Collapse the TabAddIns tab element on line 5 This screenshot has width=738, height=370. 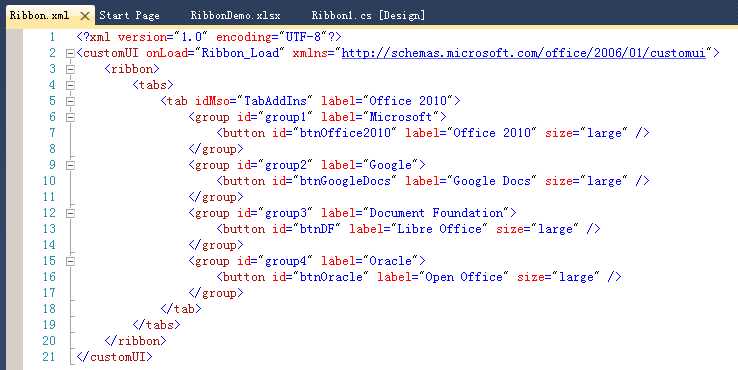pyautogui.click(x=70, y=101)
